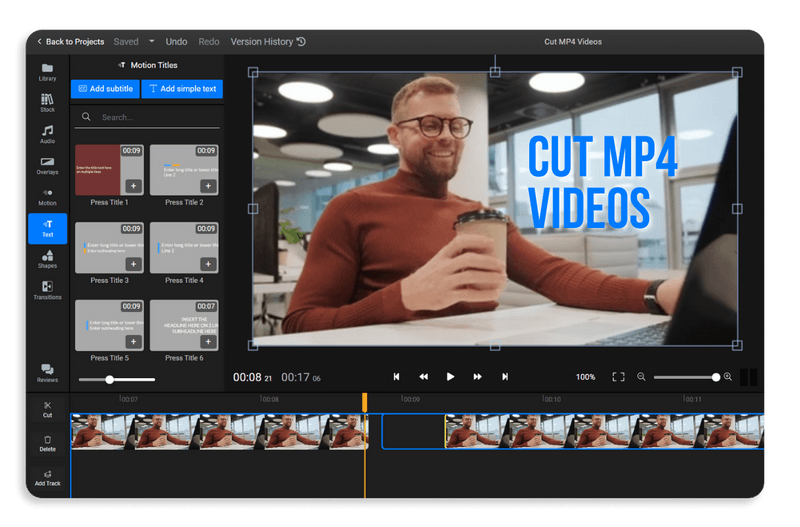
Task: Select the Cut scissors tool
Action: click(x=47, y=409)
